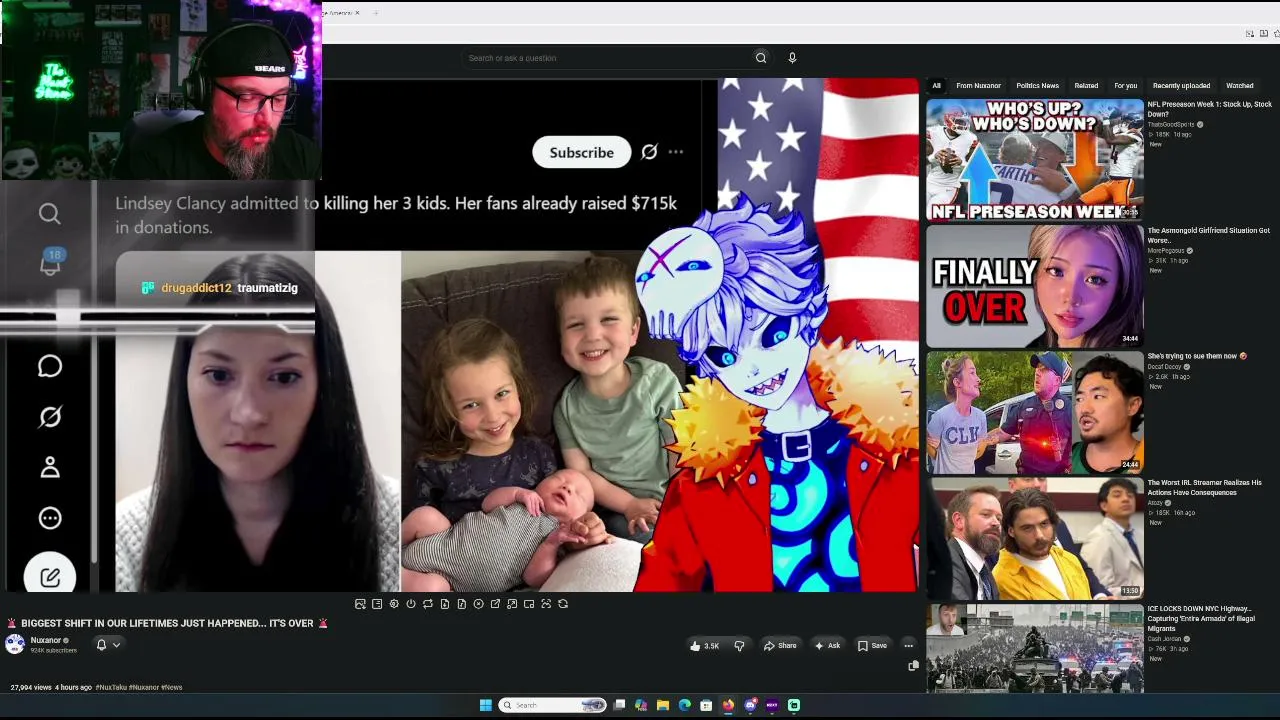Select the For you filter chip
This screenshot has width=1280, height=720.
point(1125,86)
